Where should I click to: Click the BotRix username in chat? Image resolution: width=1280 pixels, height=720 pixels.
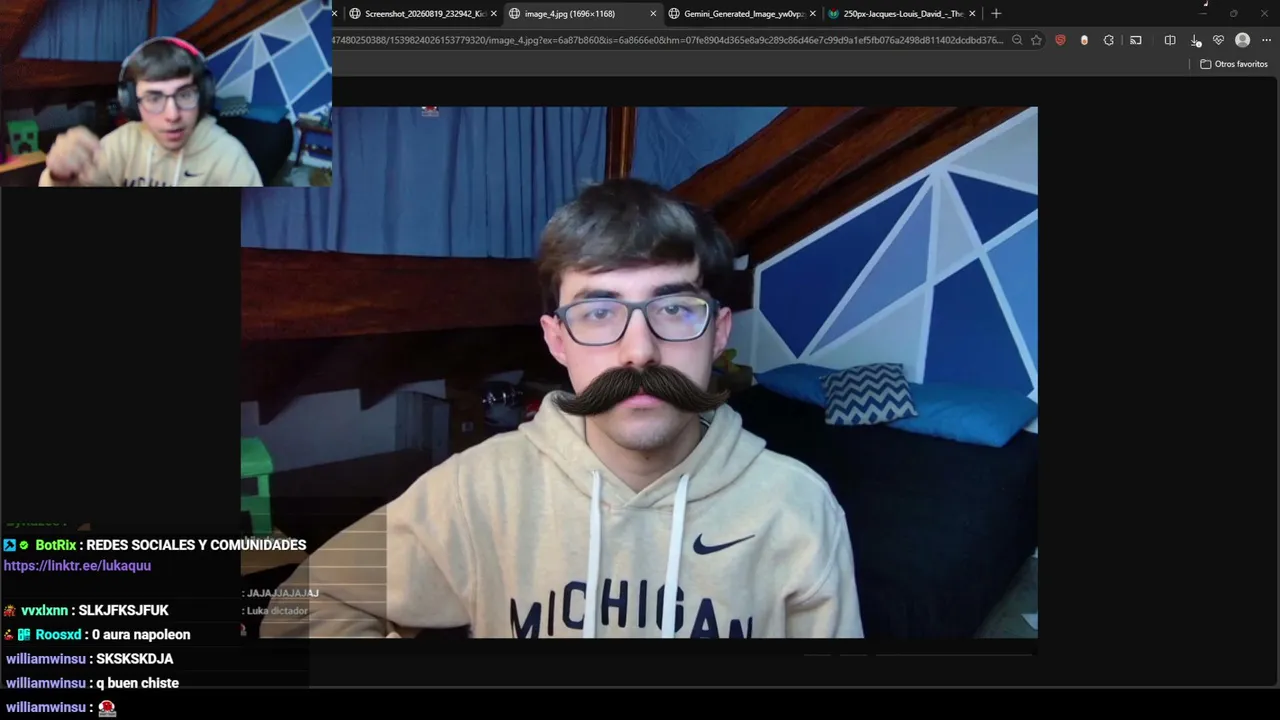tap(56, 545)
